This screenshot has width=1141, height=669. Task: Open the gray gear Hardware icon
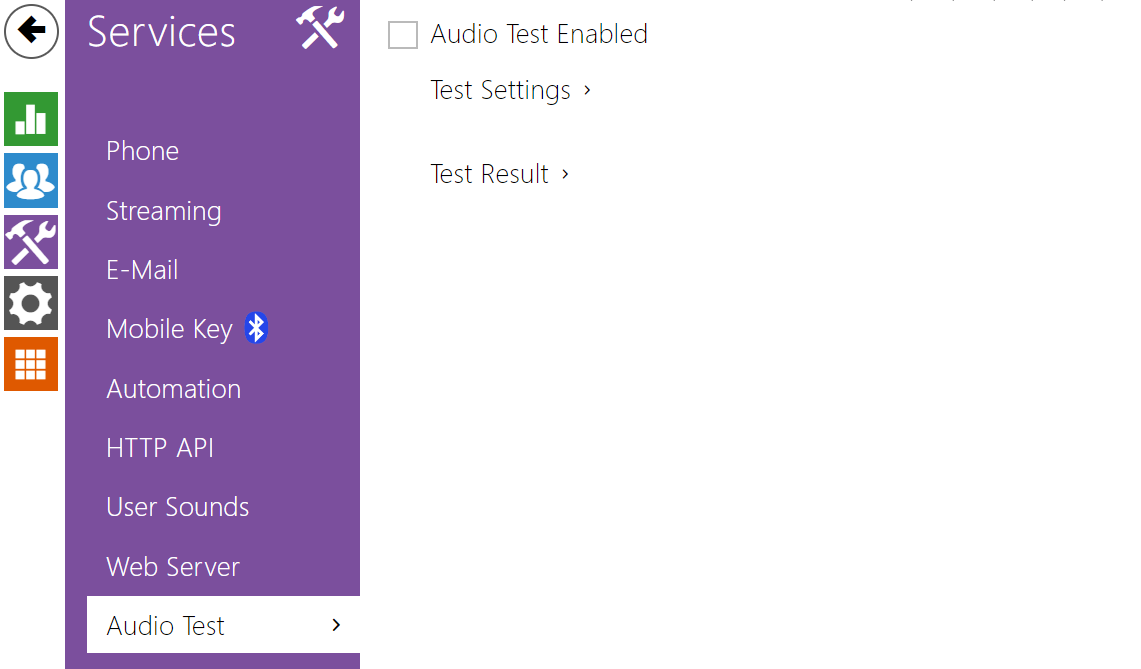tap(31, 303)
